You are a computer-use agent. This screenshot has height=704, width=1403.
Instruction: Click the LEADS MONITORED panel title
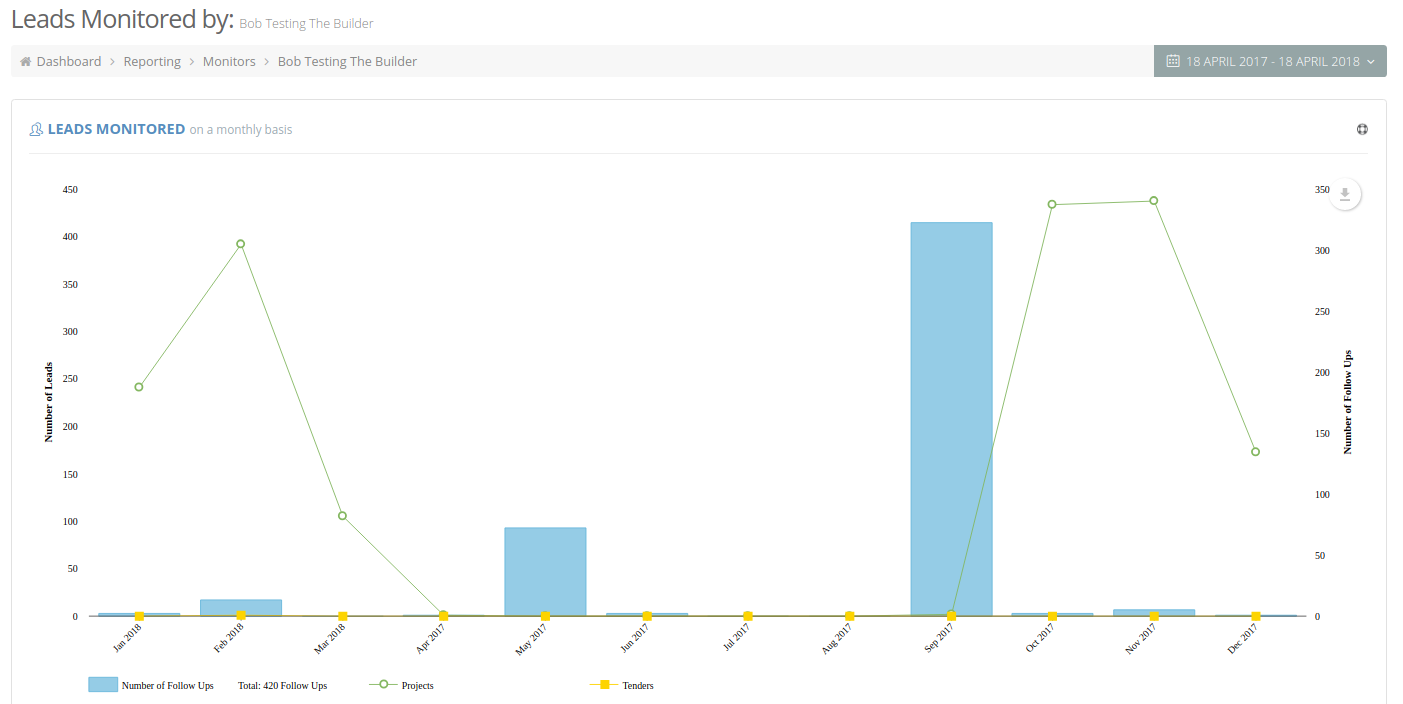pyautogui.click(x=116, y=129)
